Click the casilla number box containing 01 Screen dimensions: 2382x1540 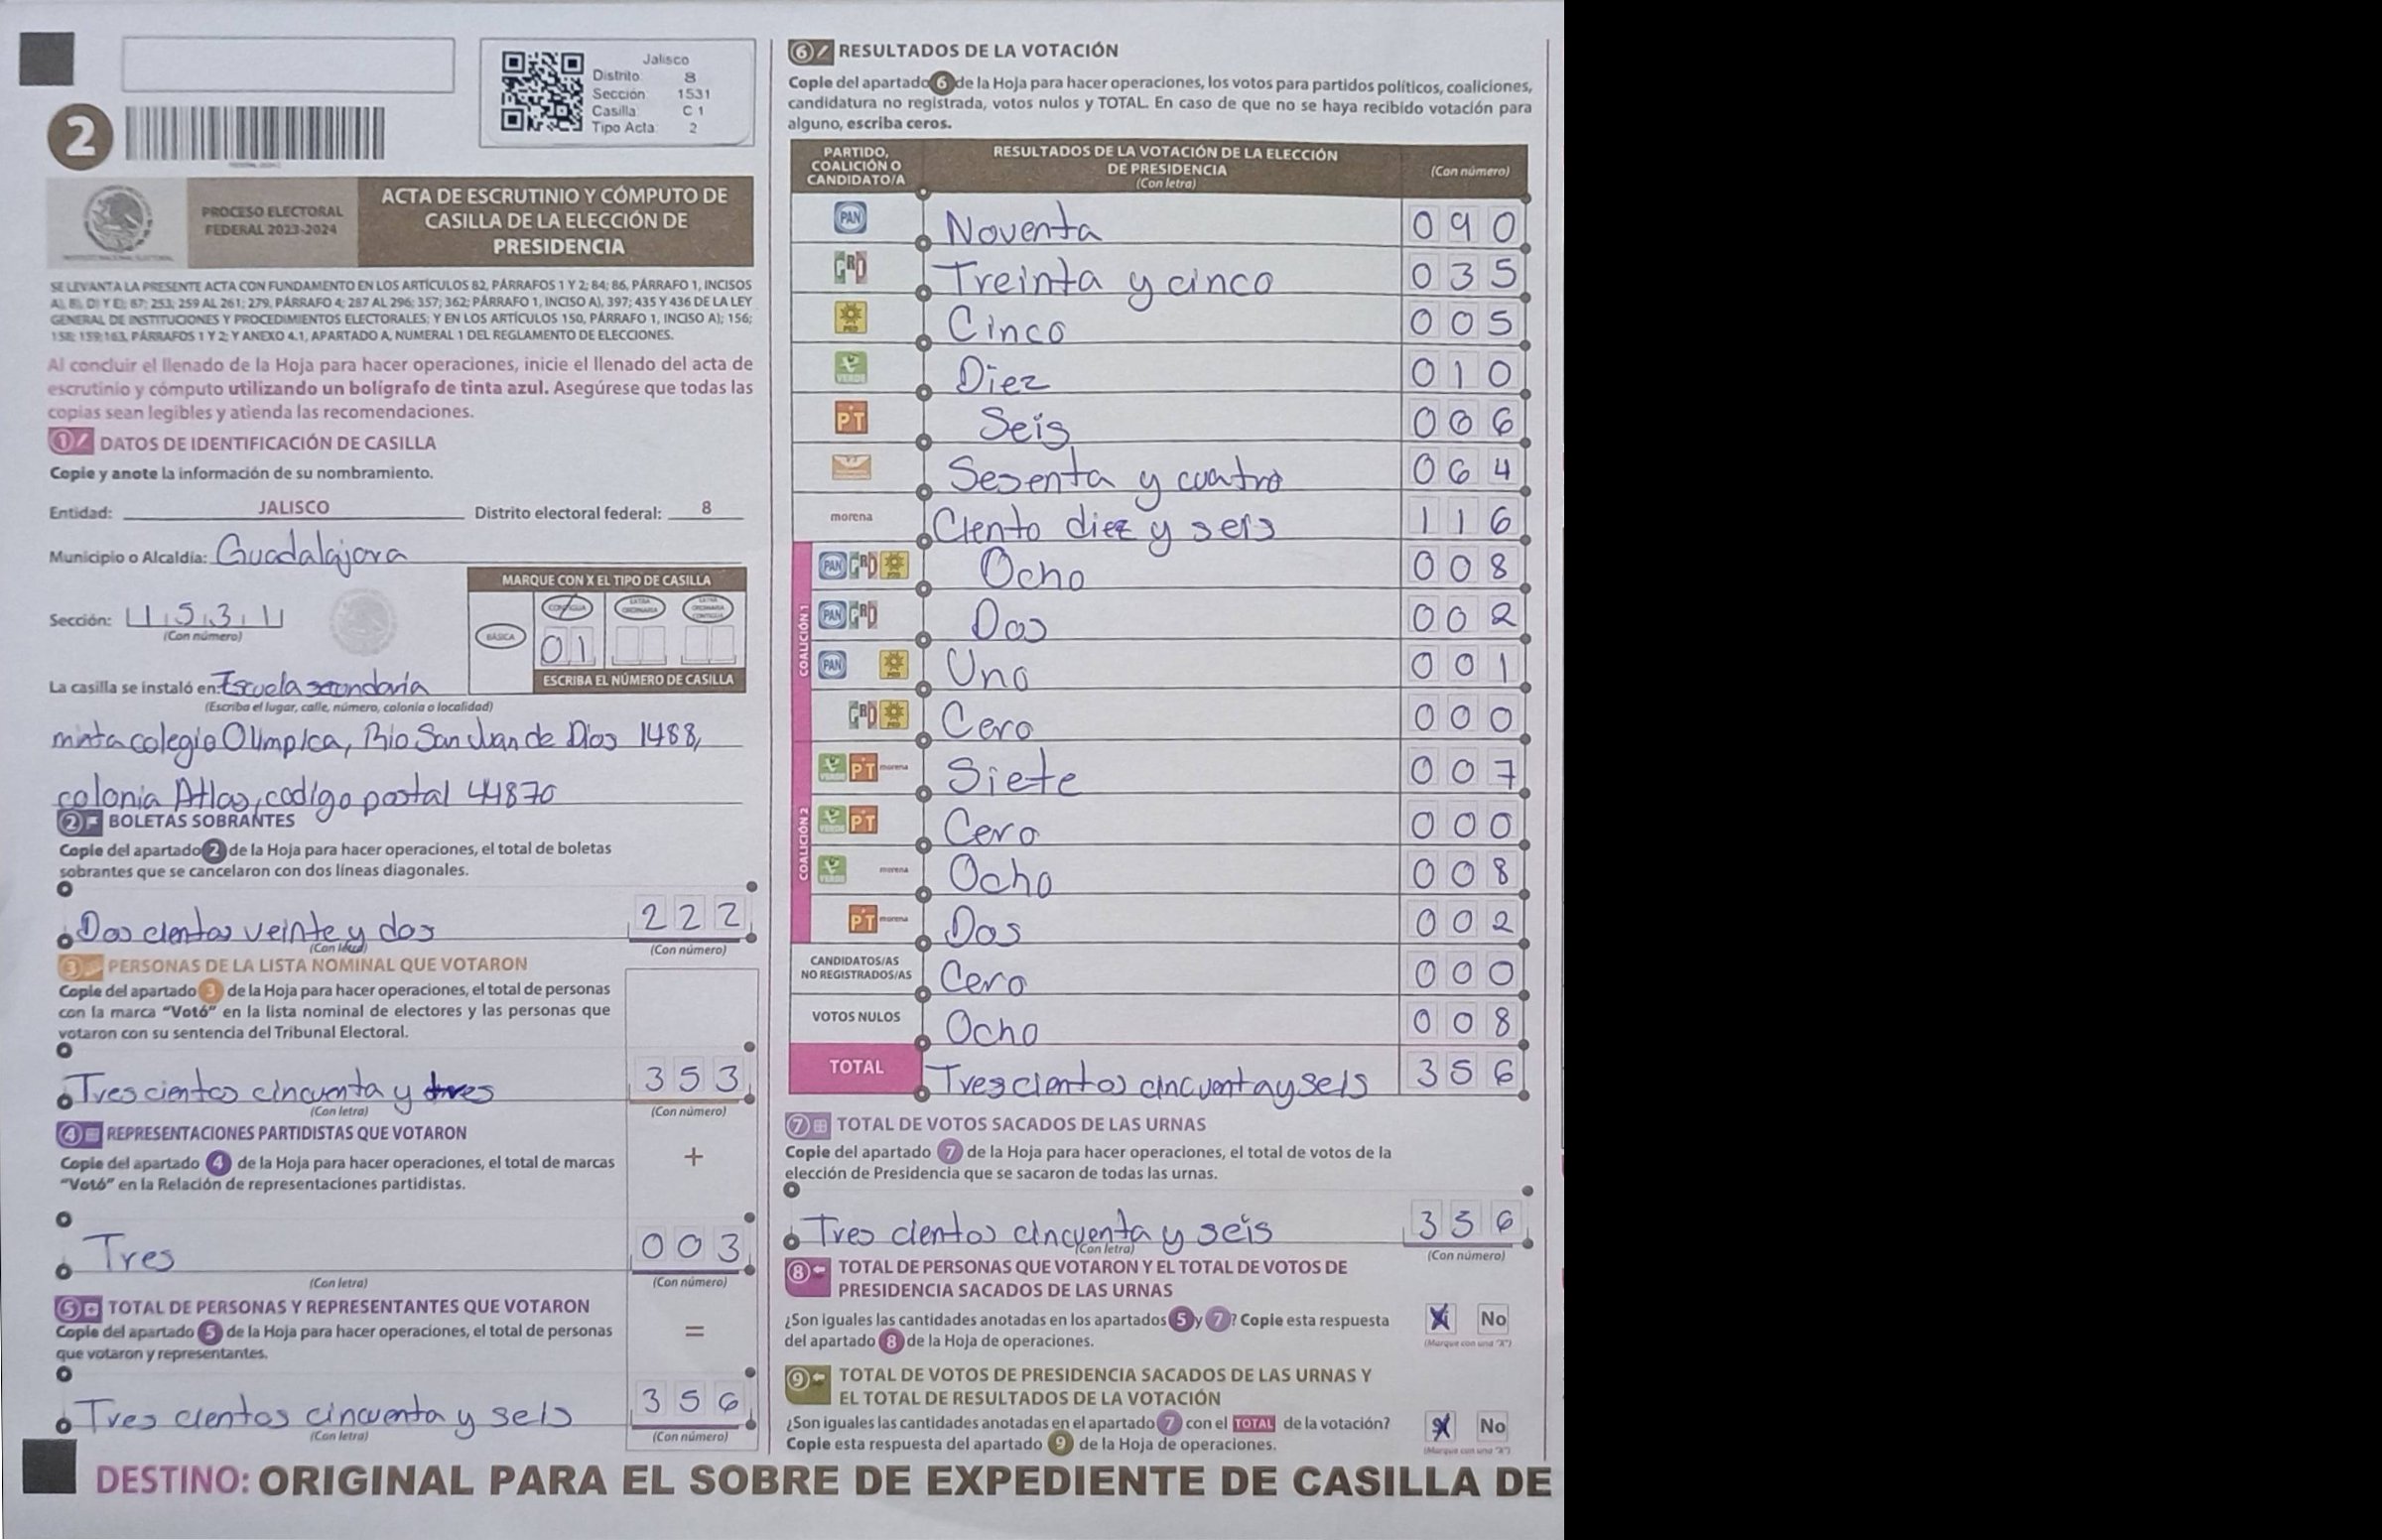click(x=567, y=648)
